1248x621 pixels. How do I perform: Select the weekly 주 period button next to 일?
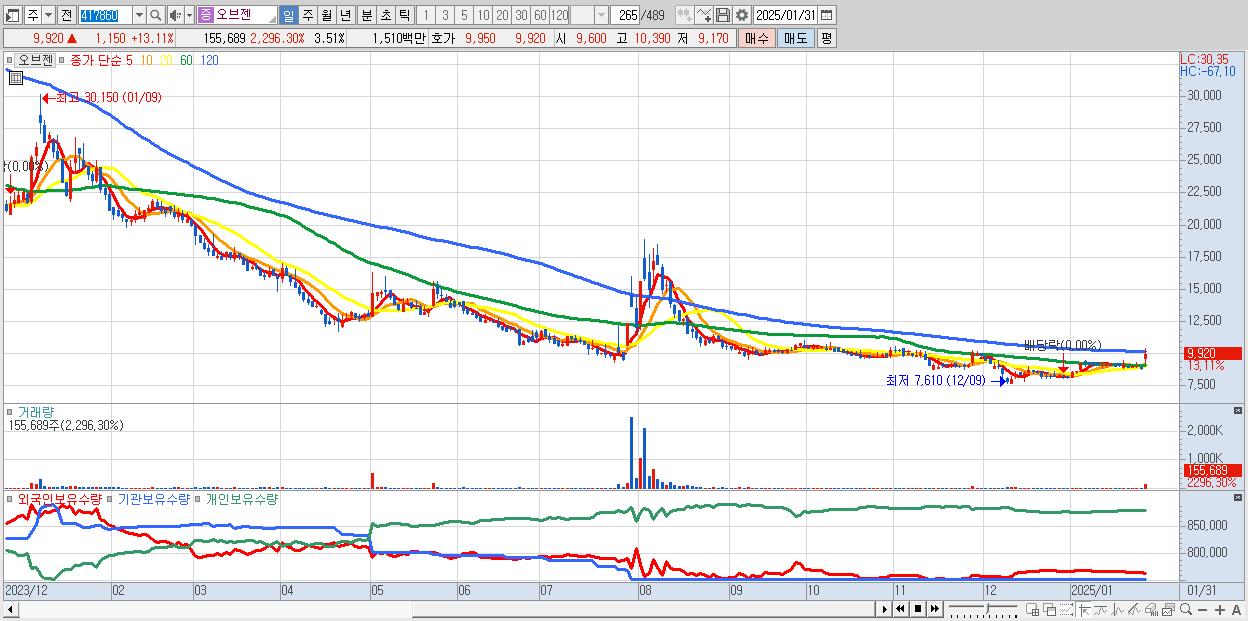coord(307,16)
